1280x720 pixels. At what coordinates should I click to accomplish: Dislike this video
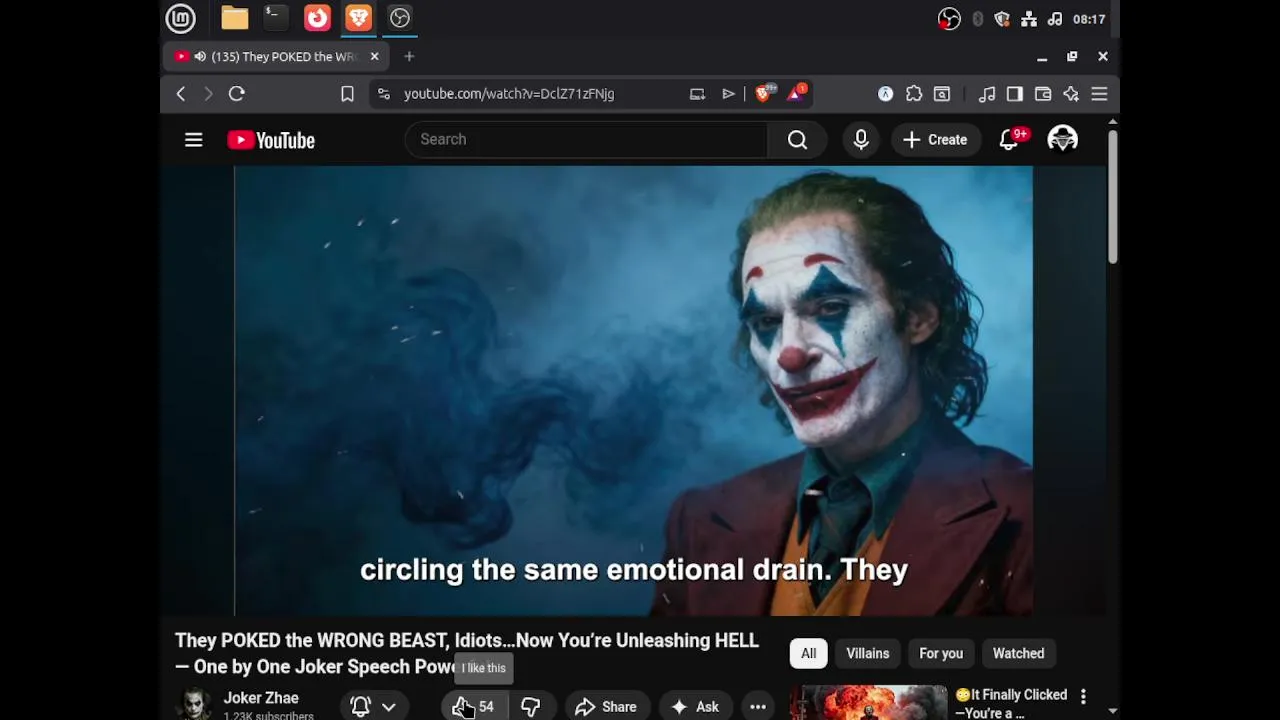(x=531, y=707)
